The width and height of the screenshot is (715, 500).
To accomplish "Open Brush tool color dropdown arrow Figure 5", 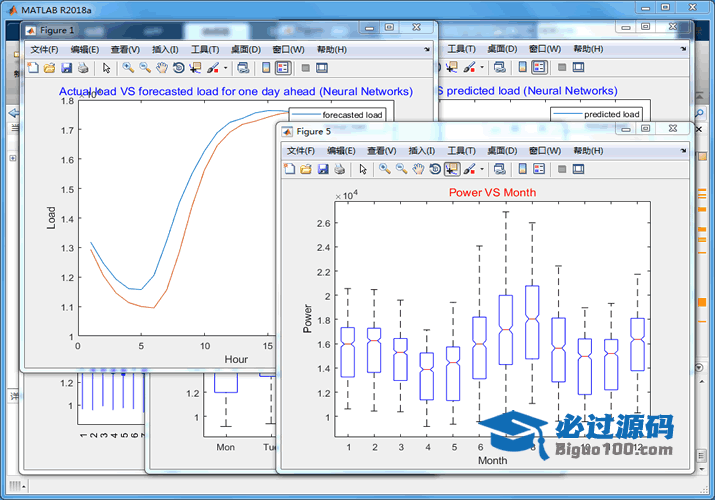I will click(482, 169).
